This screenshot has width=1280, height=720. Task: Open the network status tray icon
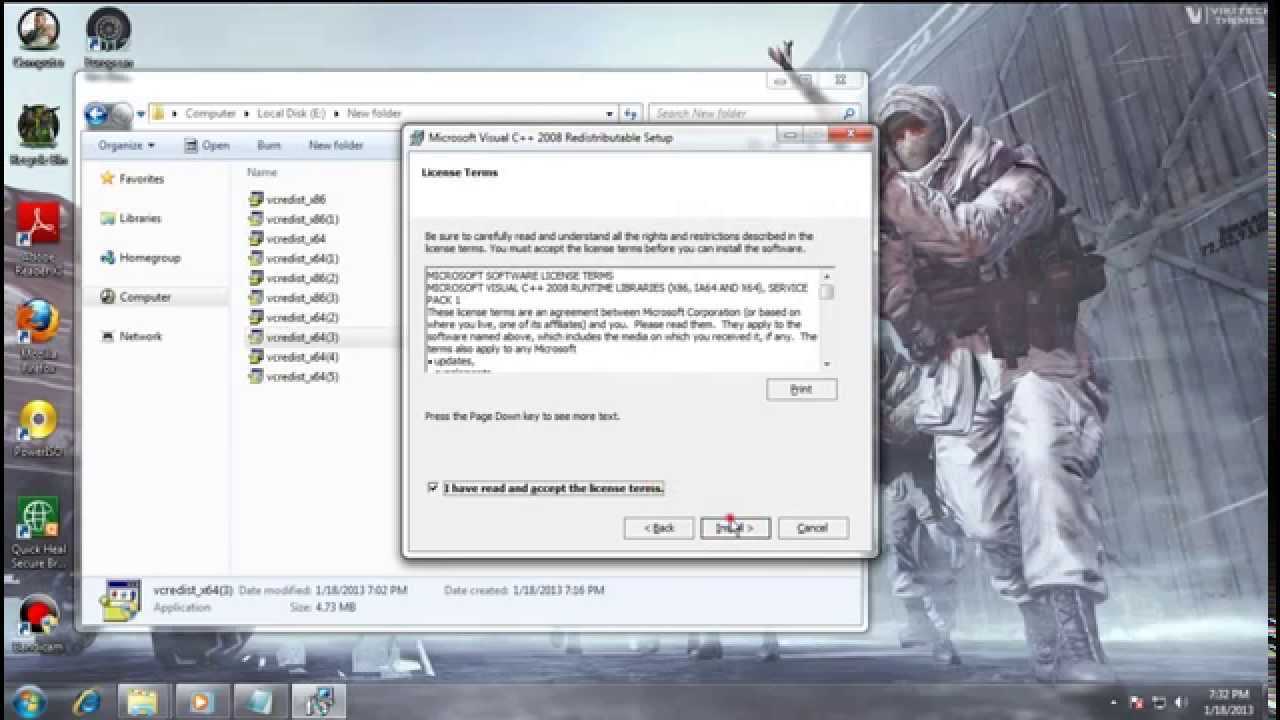pos(1159,702)
